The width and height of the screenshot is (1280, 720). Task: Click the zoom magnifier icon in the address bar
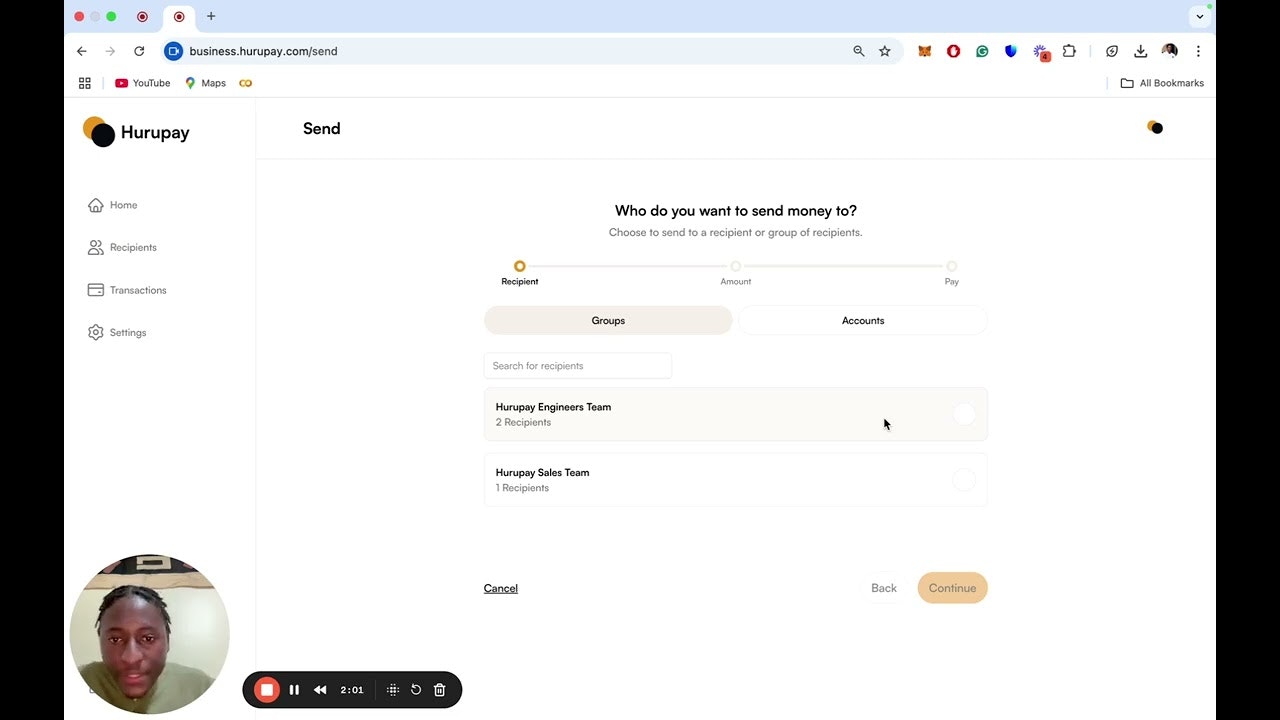[x=858, y=51]
